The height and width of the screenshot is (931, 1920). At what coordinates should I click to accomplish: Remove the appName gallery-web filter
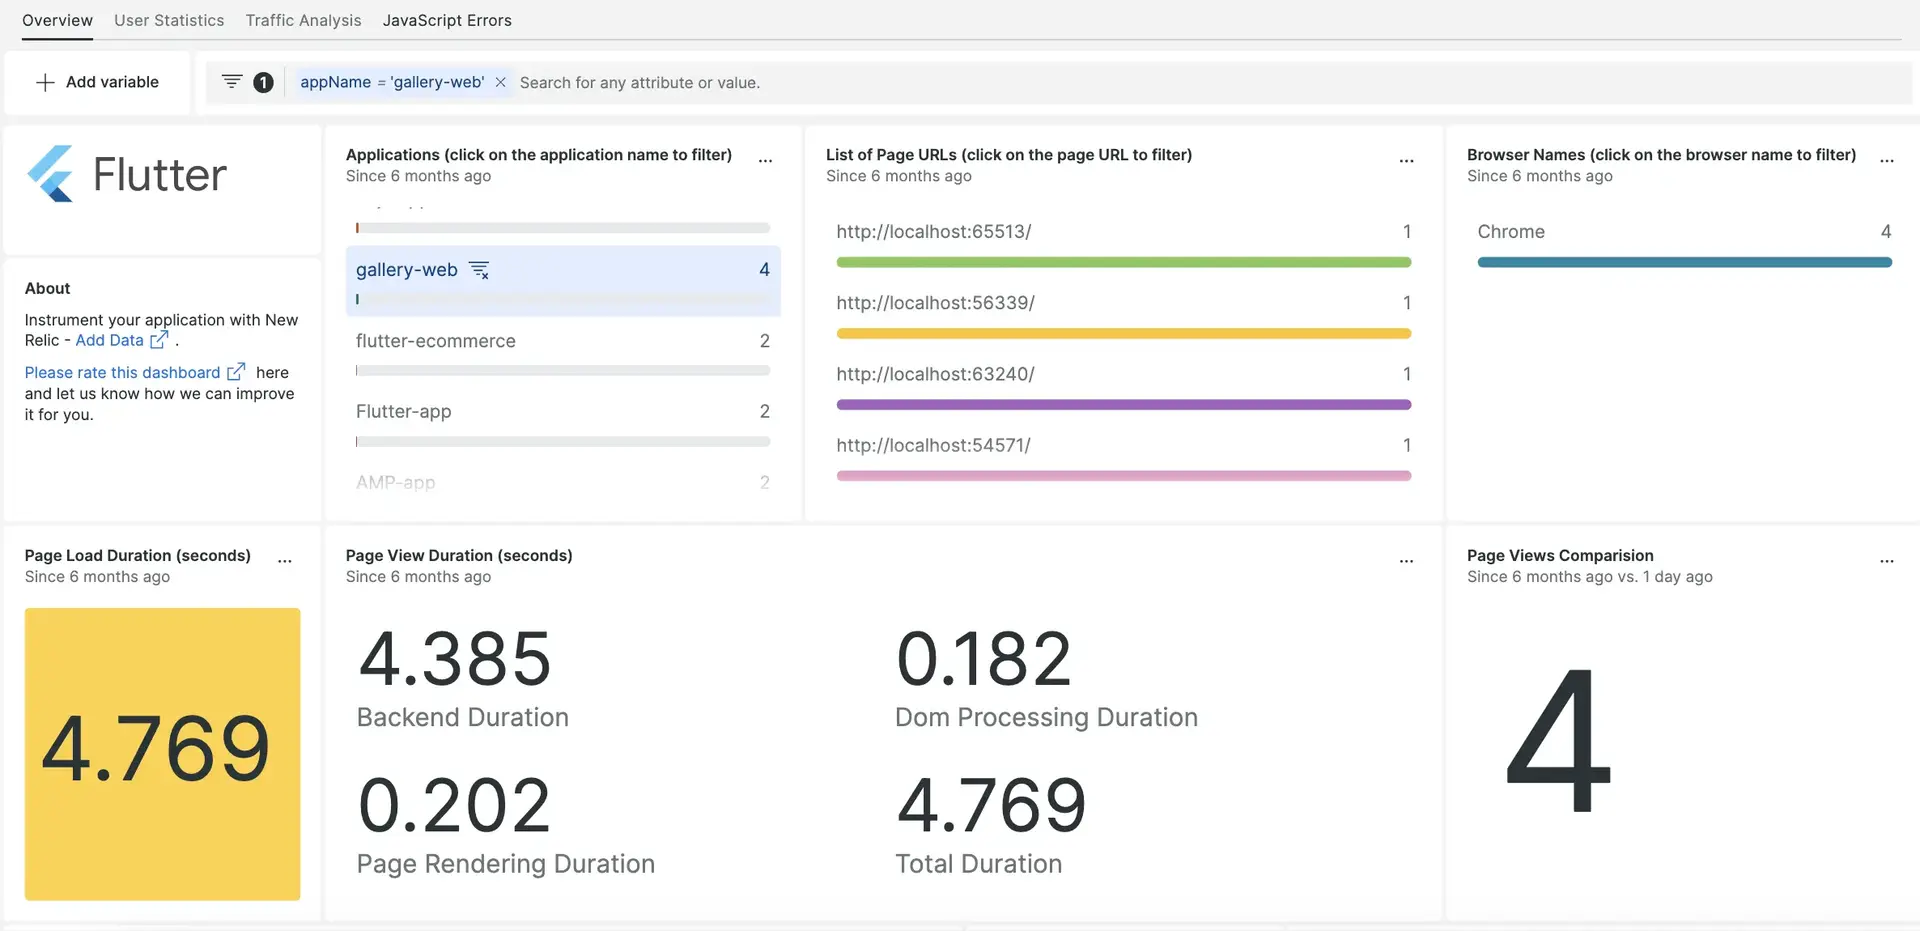[500, 82]
